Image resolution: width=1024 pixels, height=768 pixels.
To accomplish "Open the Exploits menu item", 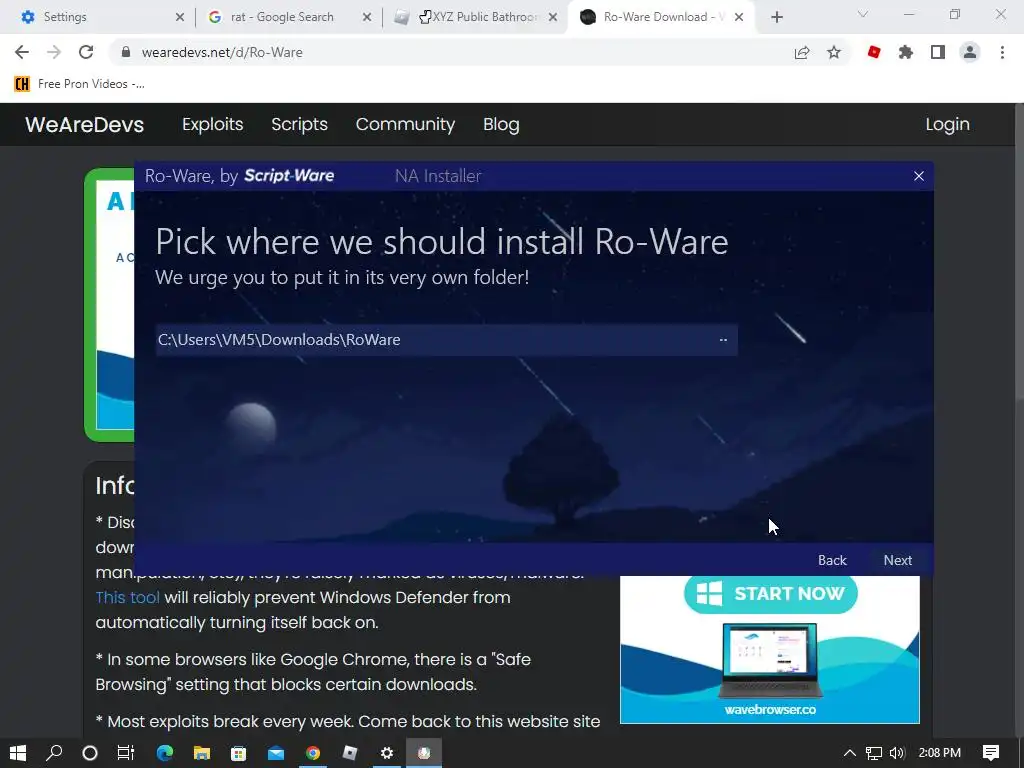I will pyautogui.click(x=212, y=124).
